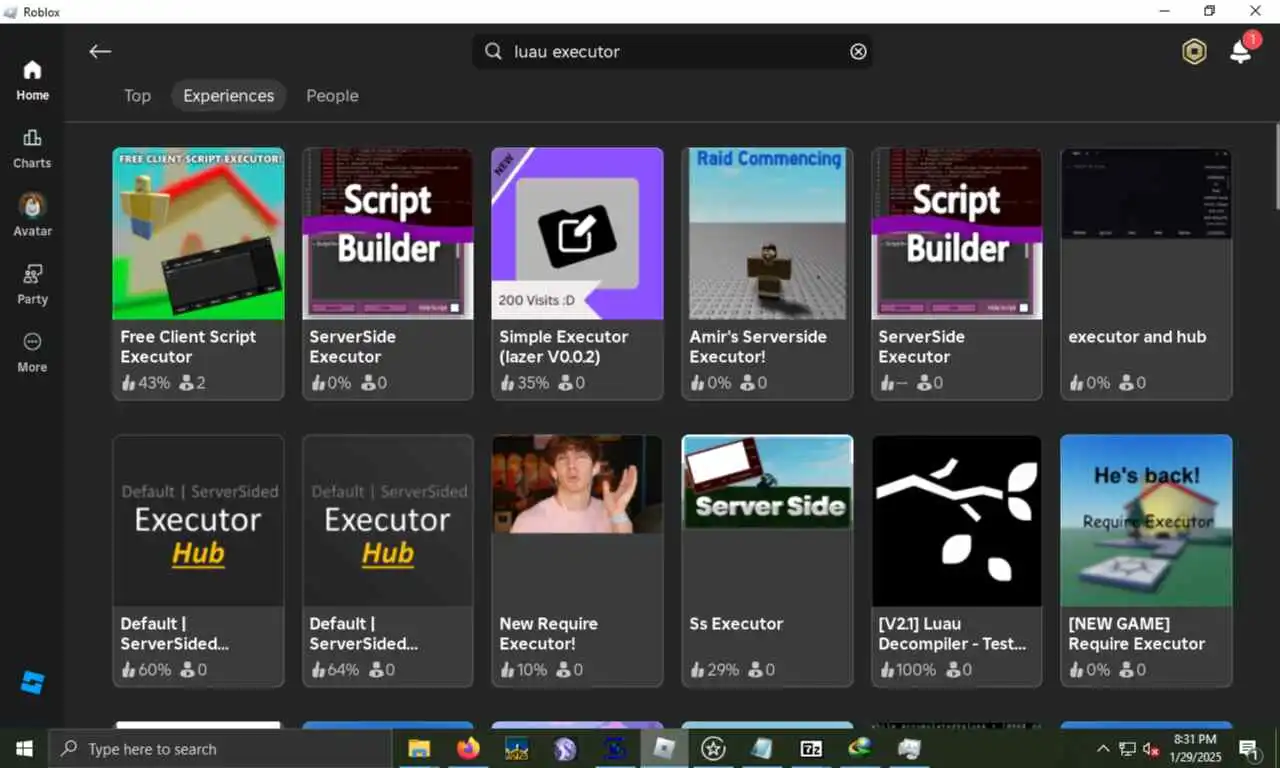Go back with the left arrow
The height and width of the screenshot is (768, 1280).
(x=100, y=51)
